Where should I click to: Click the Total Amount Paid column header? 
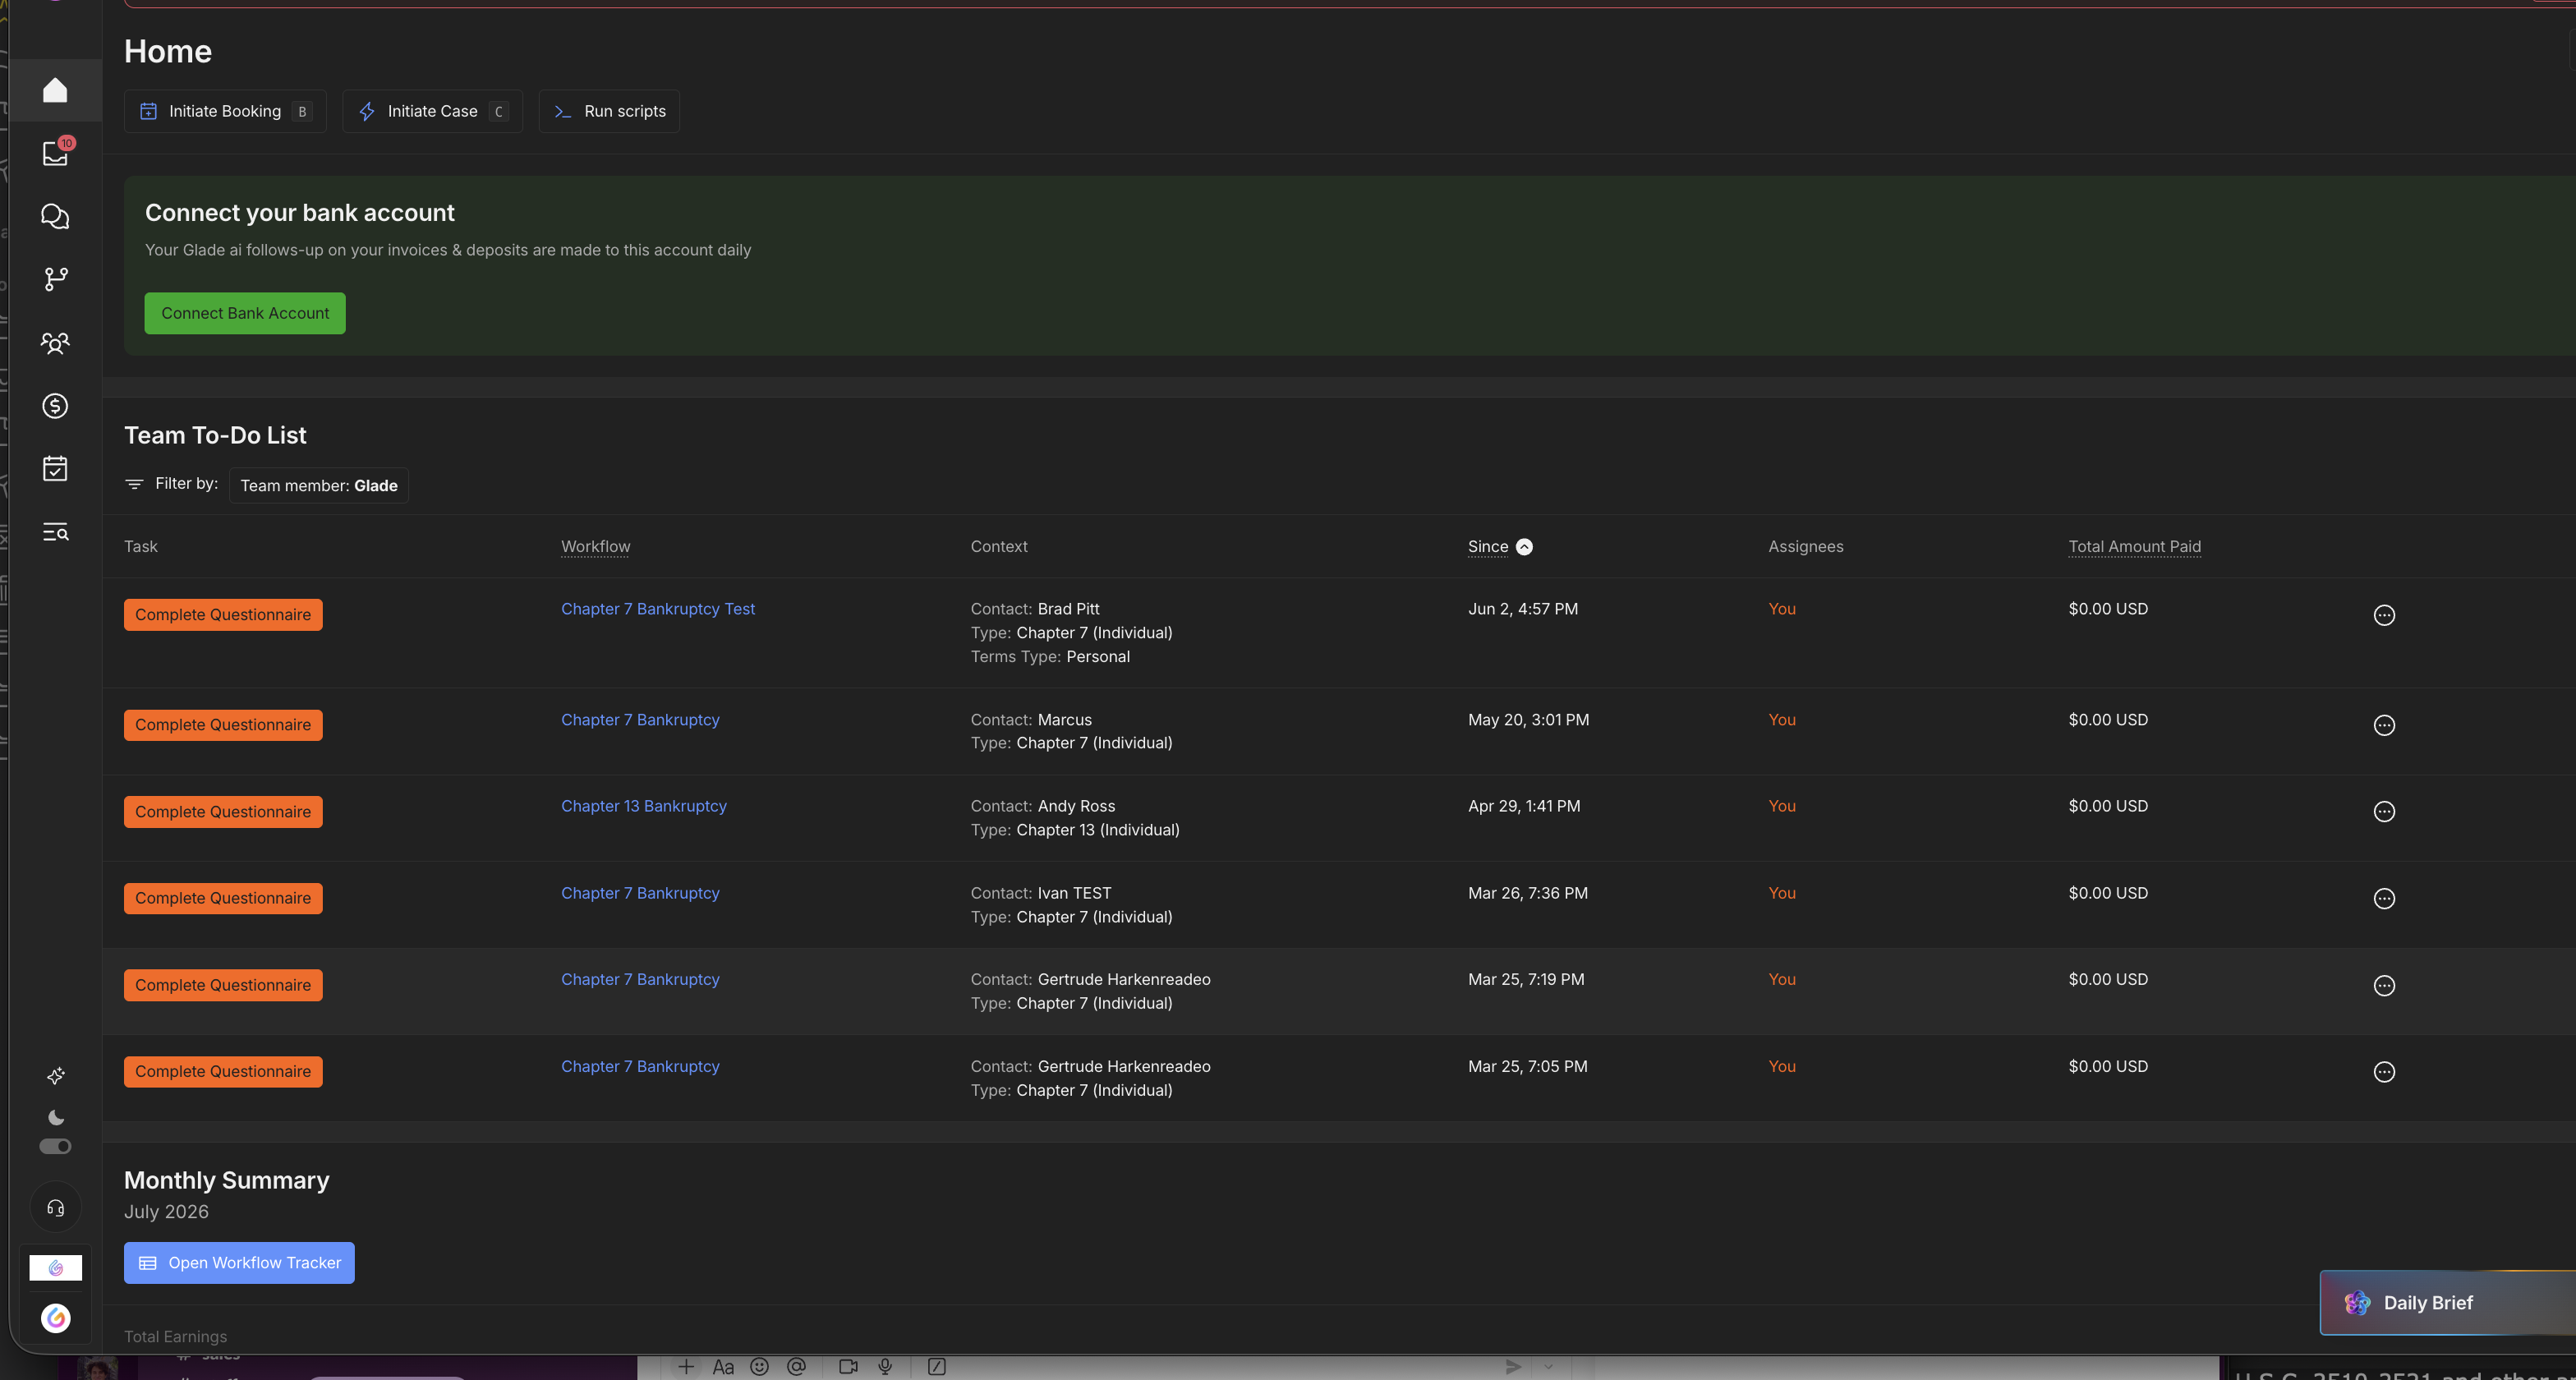click(x=2134, y=546)
